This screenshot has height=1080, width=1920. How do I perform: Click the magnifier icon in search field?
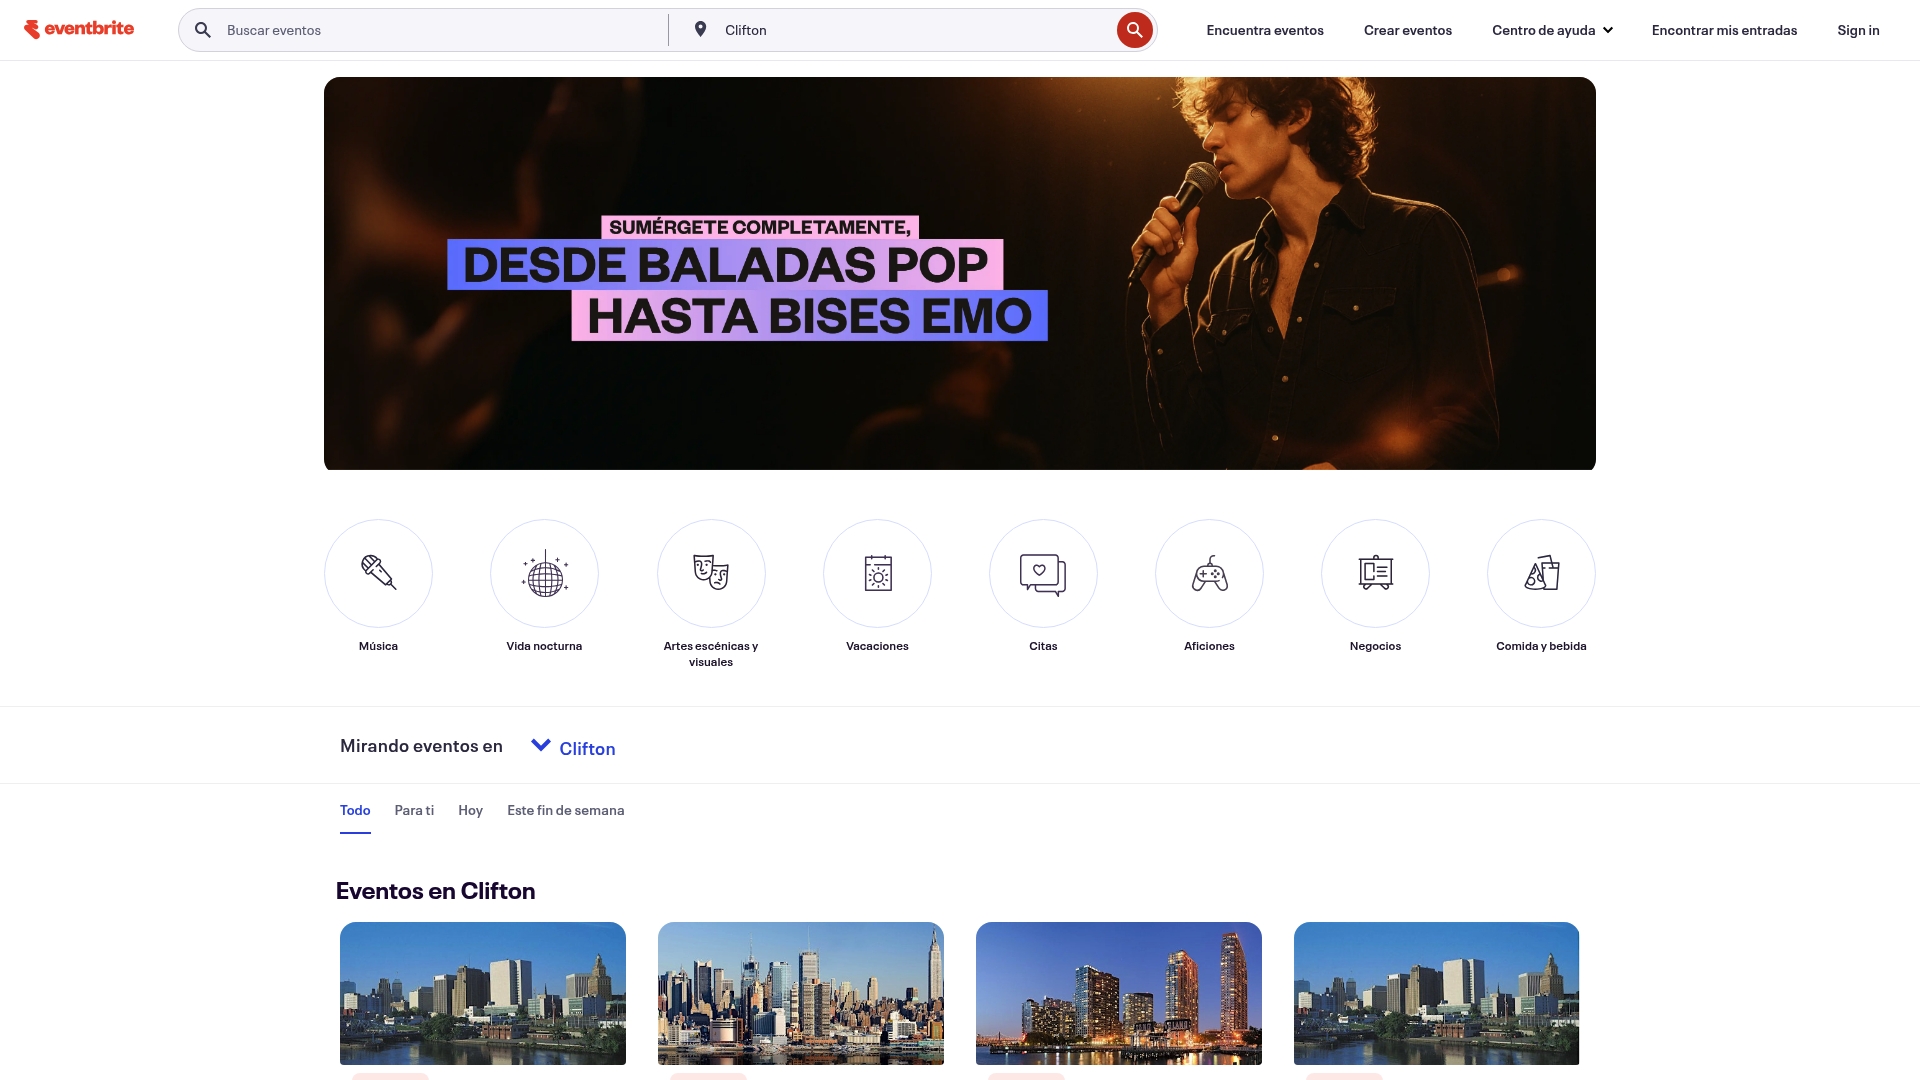pyautogui.click(x=203, y=30)
